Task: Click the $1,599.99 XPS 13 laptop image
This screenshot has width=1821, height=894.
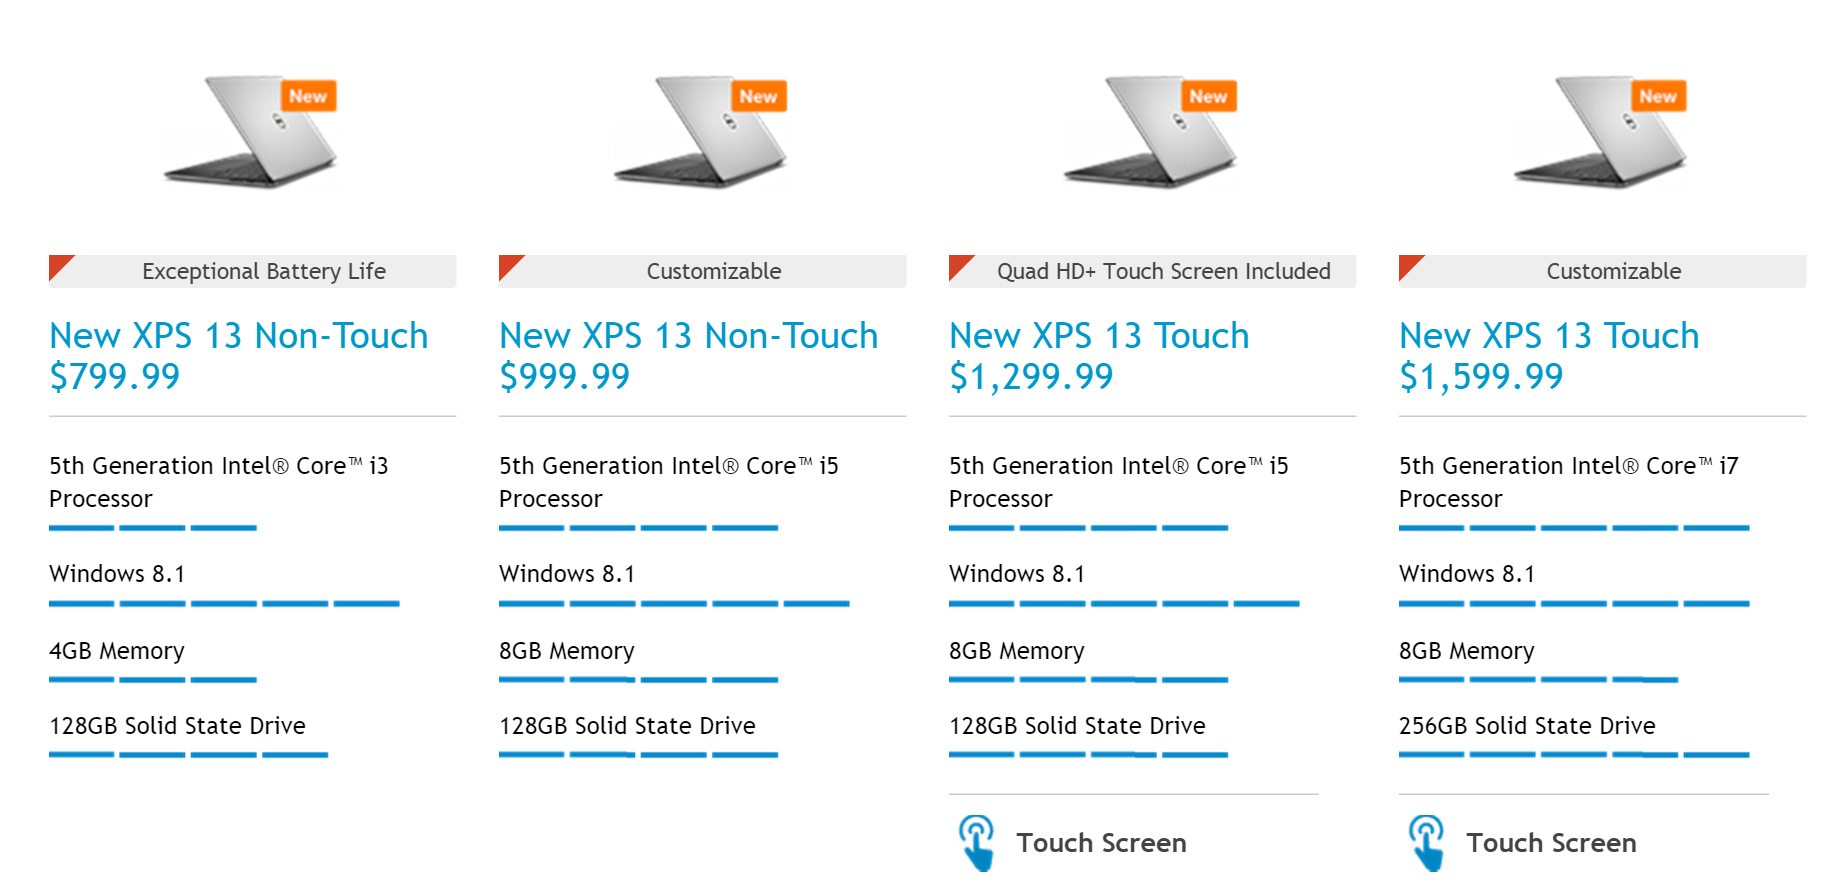Action: click(1601, 131)
